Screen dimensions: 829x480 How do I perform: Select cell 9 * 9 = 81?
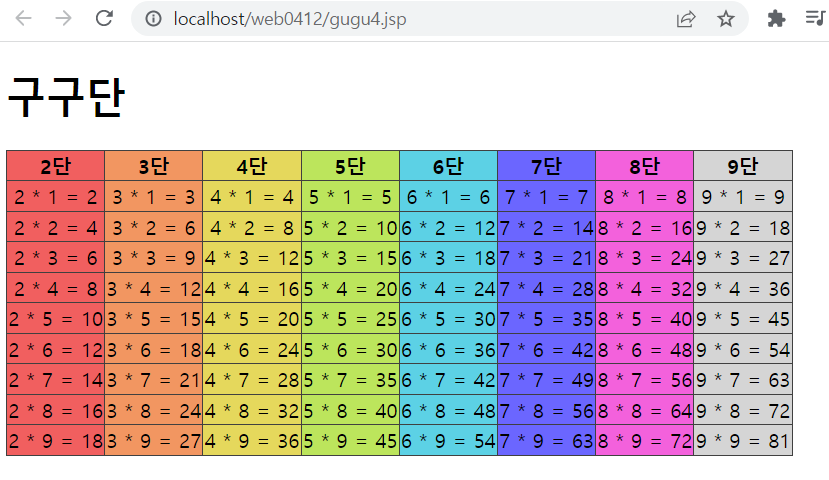click(x=743, y=440)
